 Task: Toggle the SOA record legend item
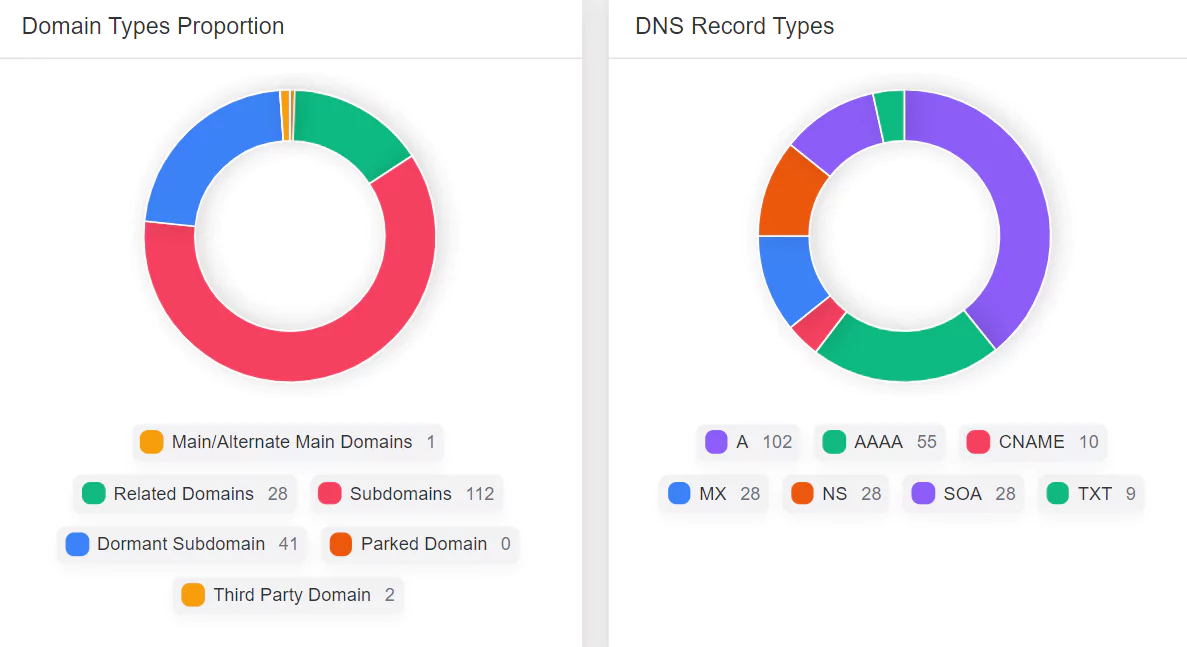tap(963, 493)
